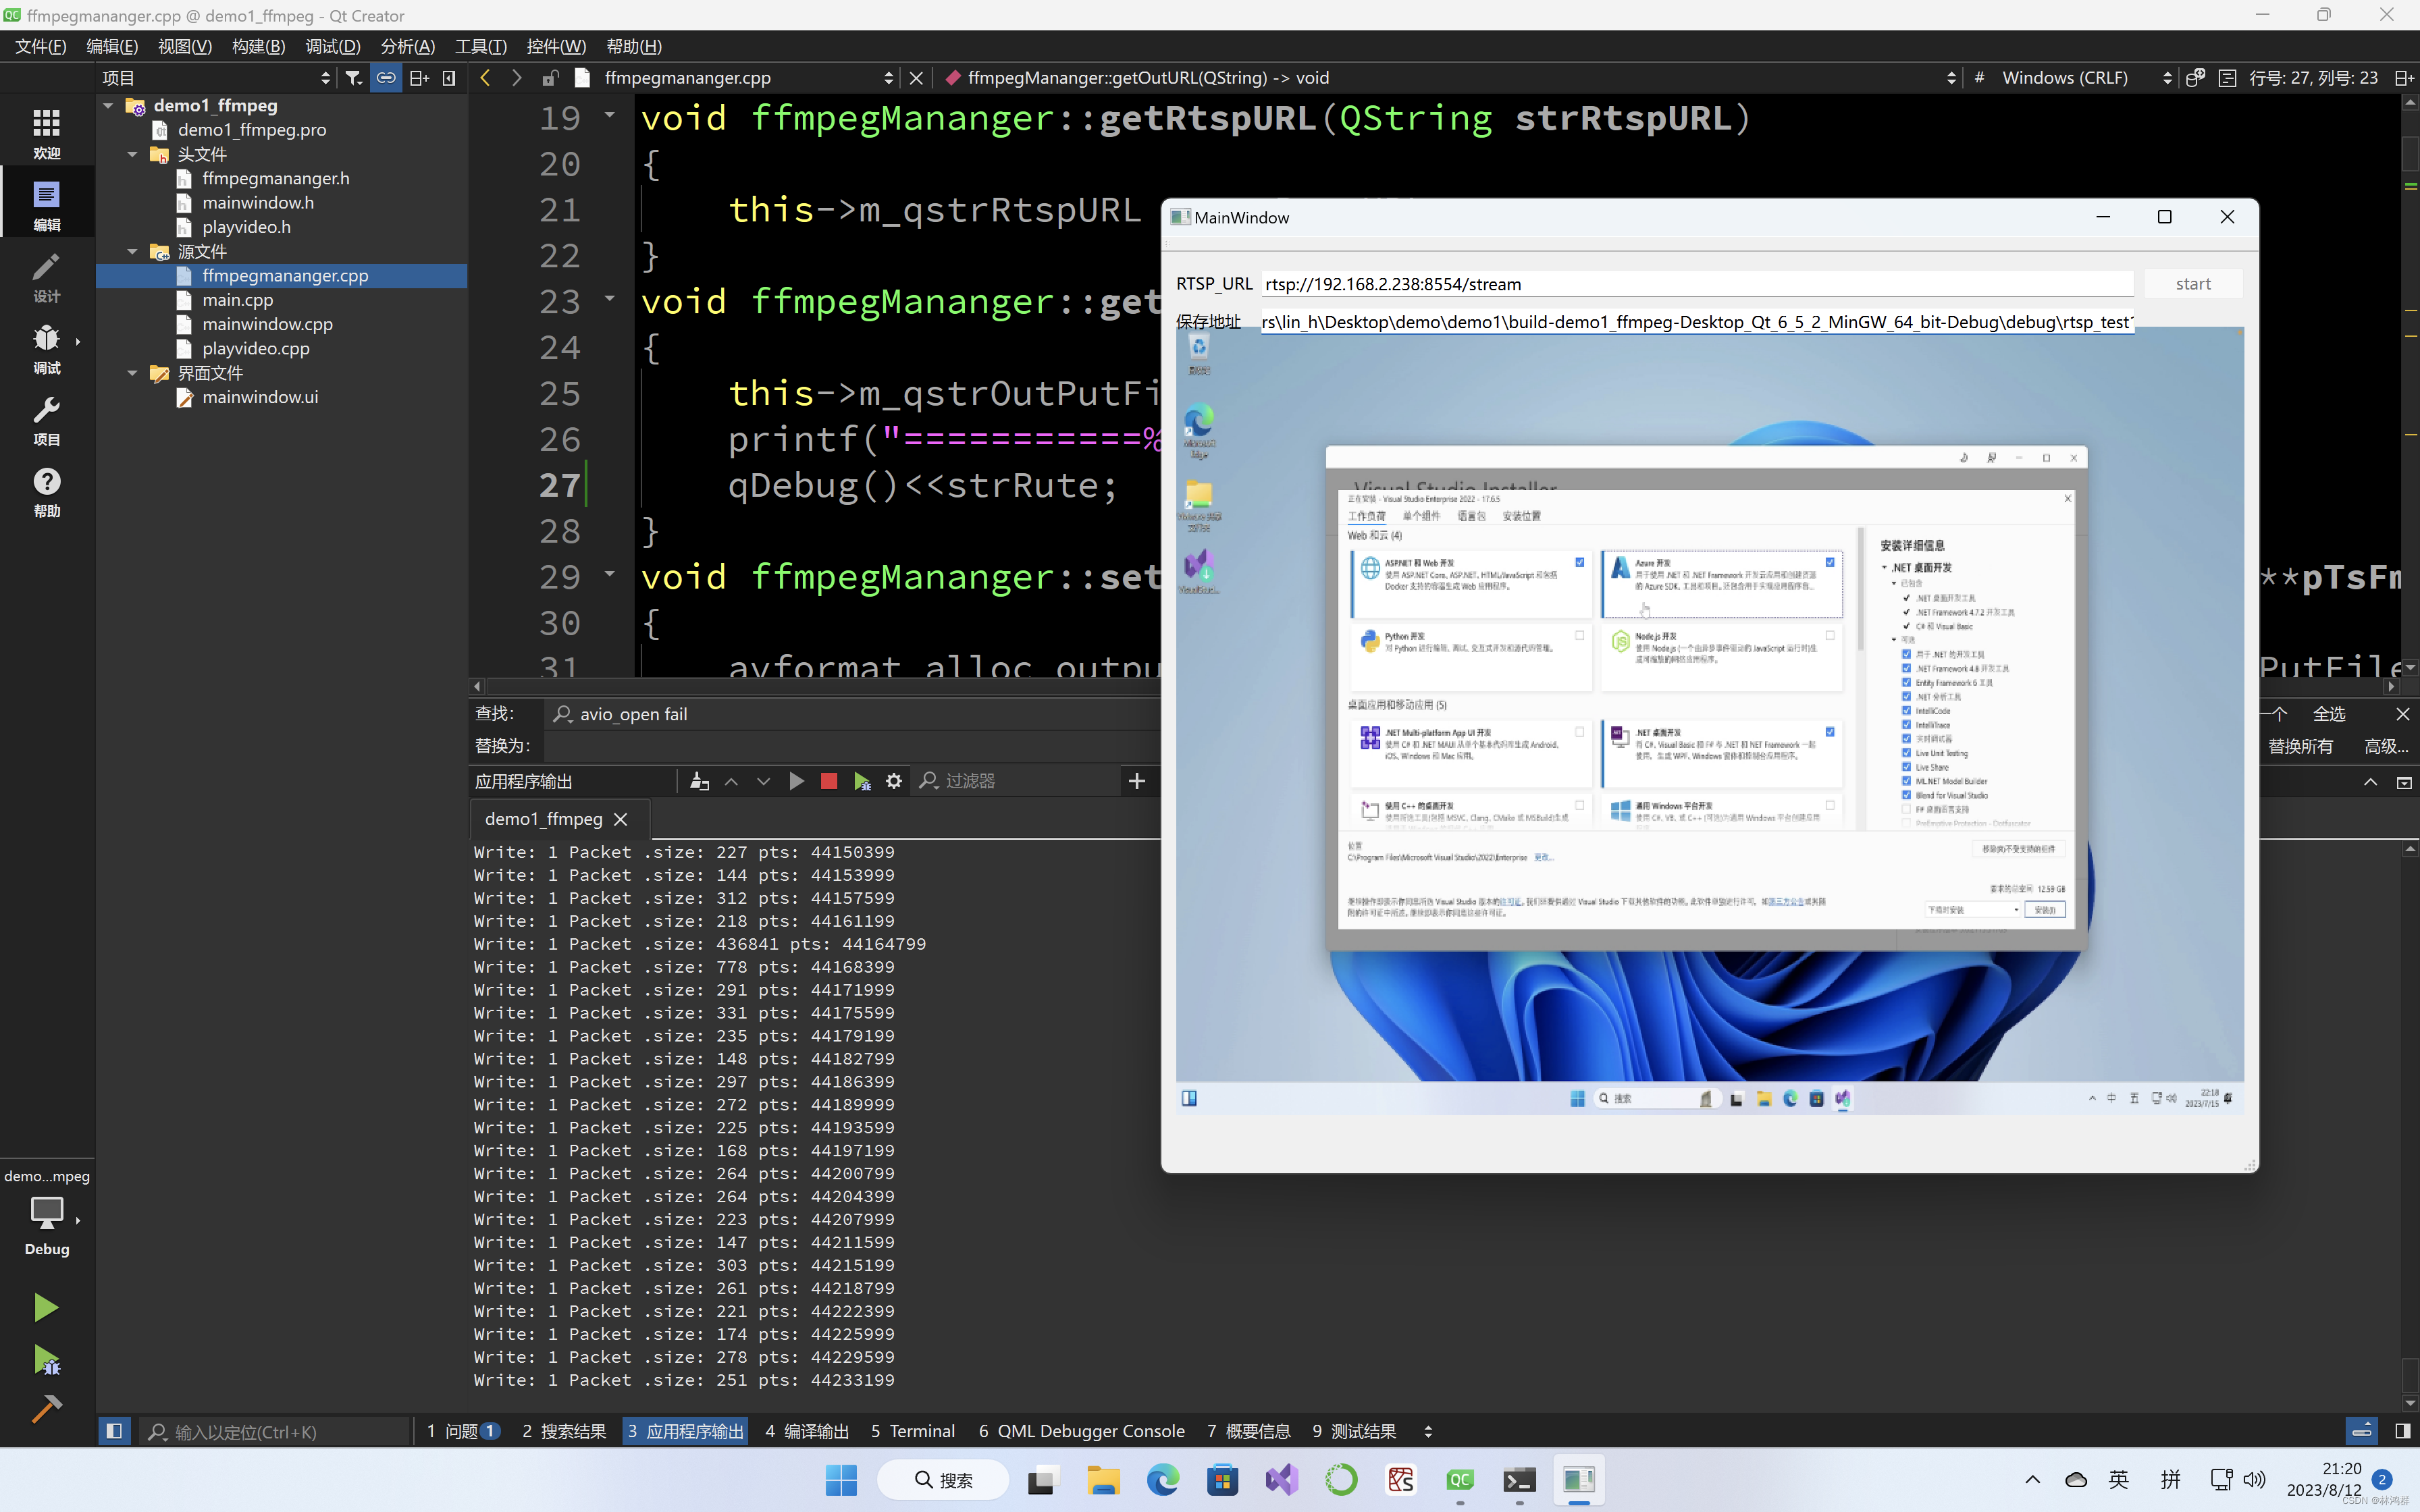Open the Debug mode bug icon
Viewport: 2420px width, 1512px height.
click(x=46, y=348)
